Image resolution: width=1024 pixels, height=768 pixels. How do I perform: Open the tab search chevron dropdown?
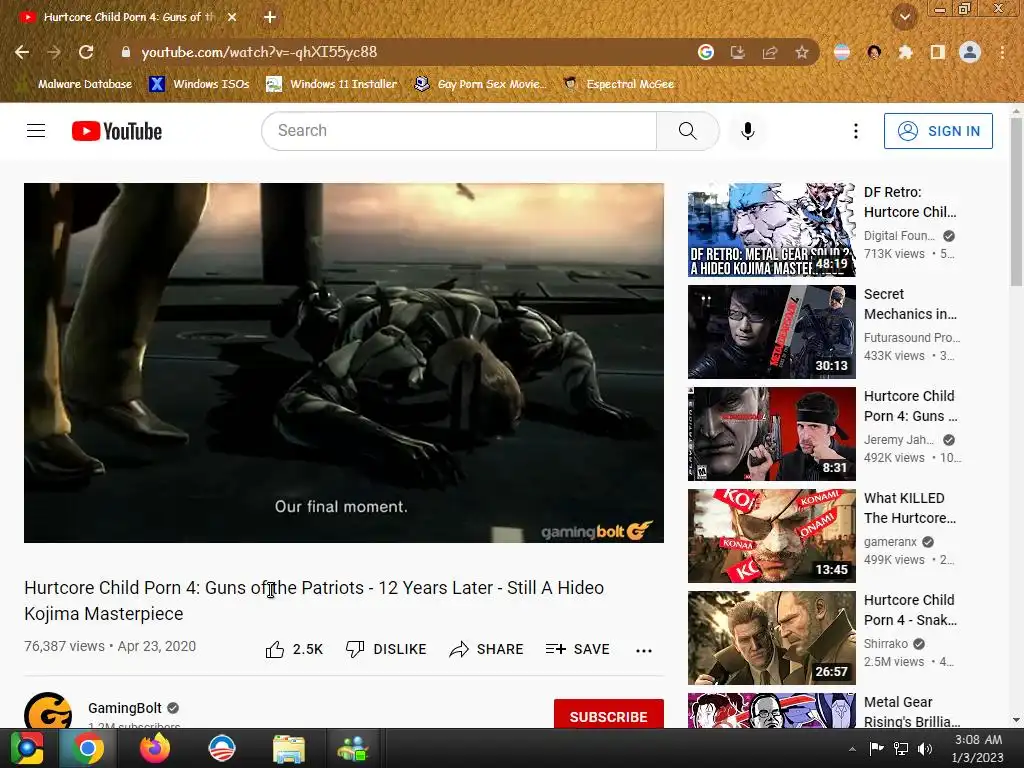tap(904, 17)
